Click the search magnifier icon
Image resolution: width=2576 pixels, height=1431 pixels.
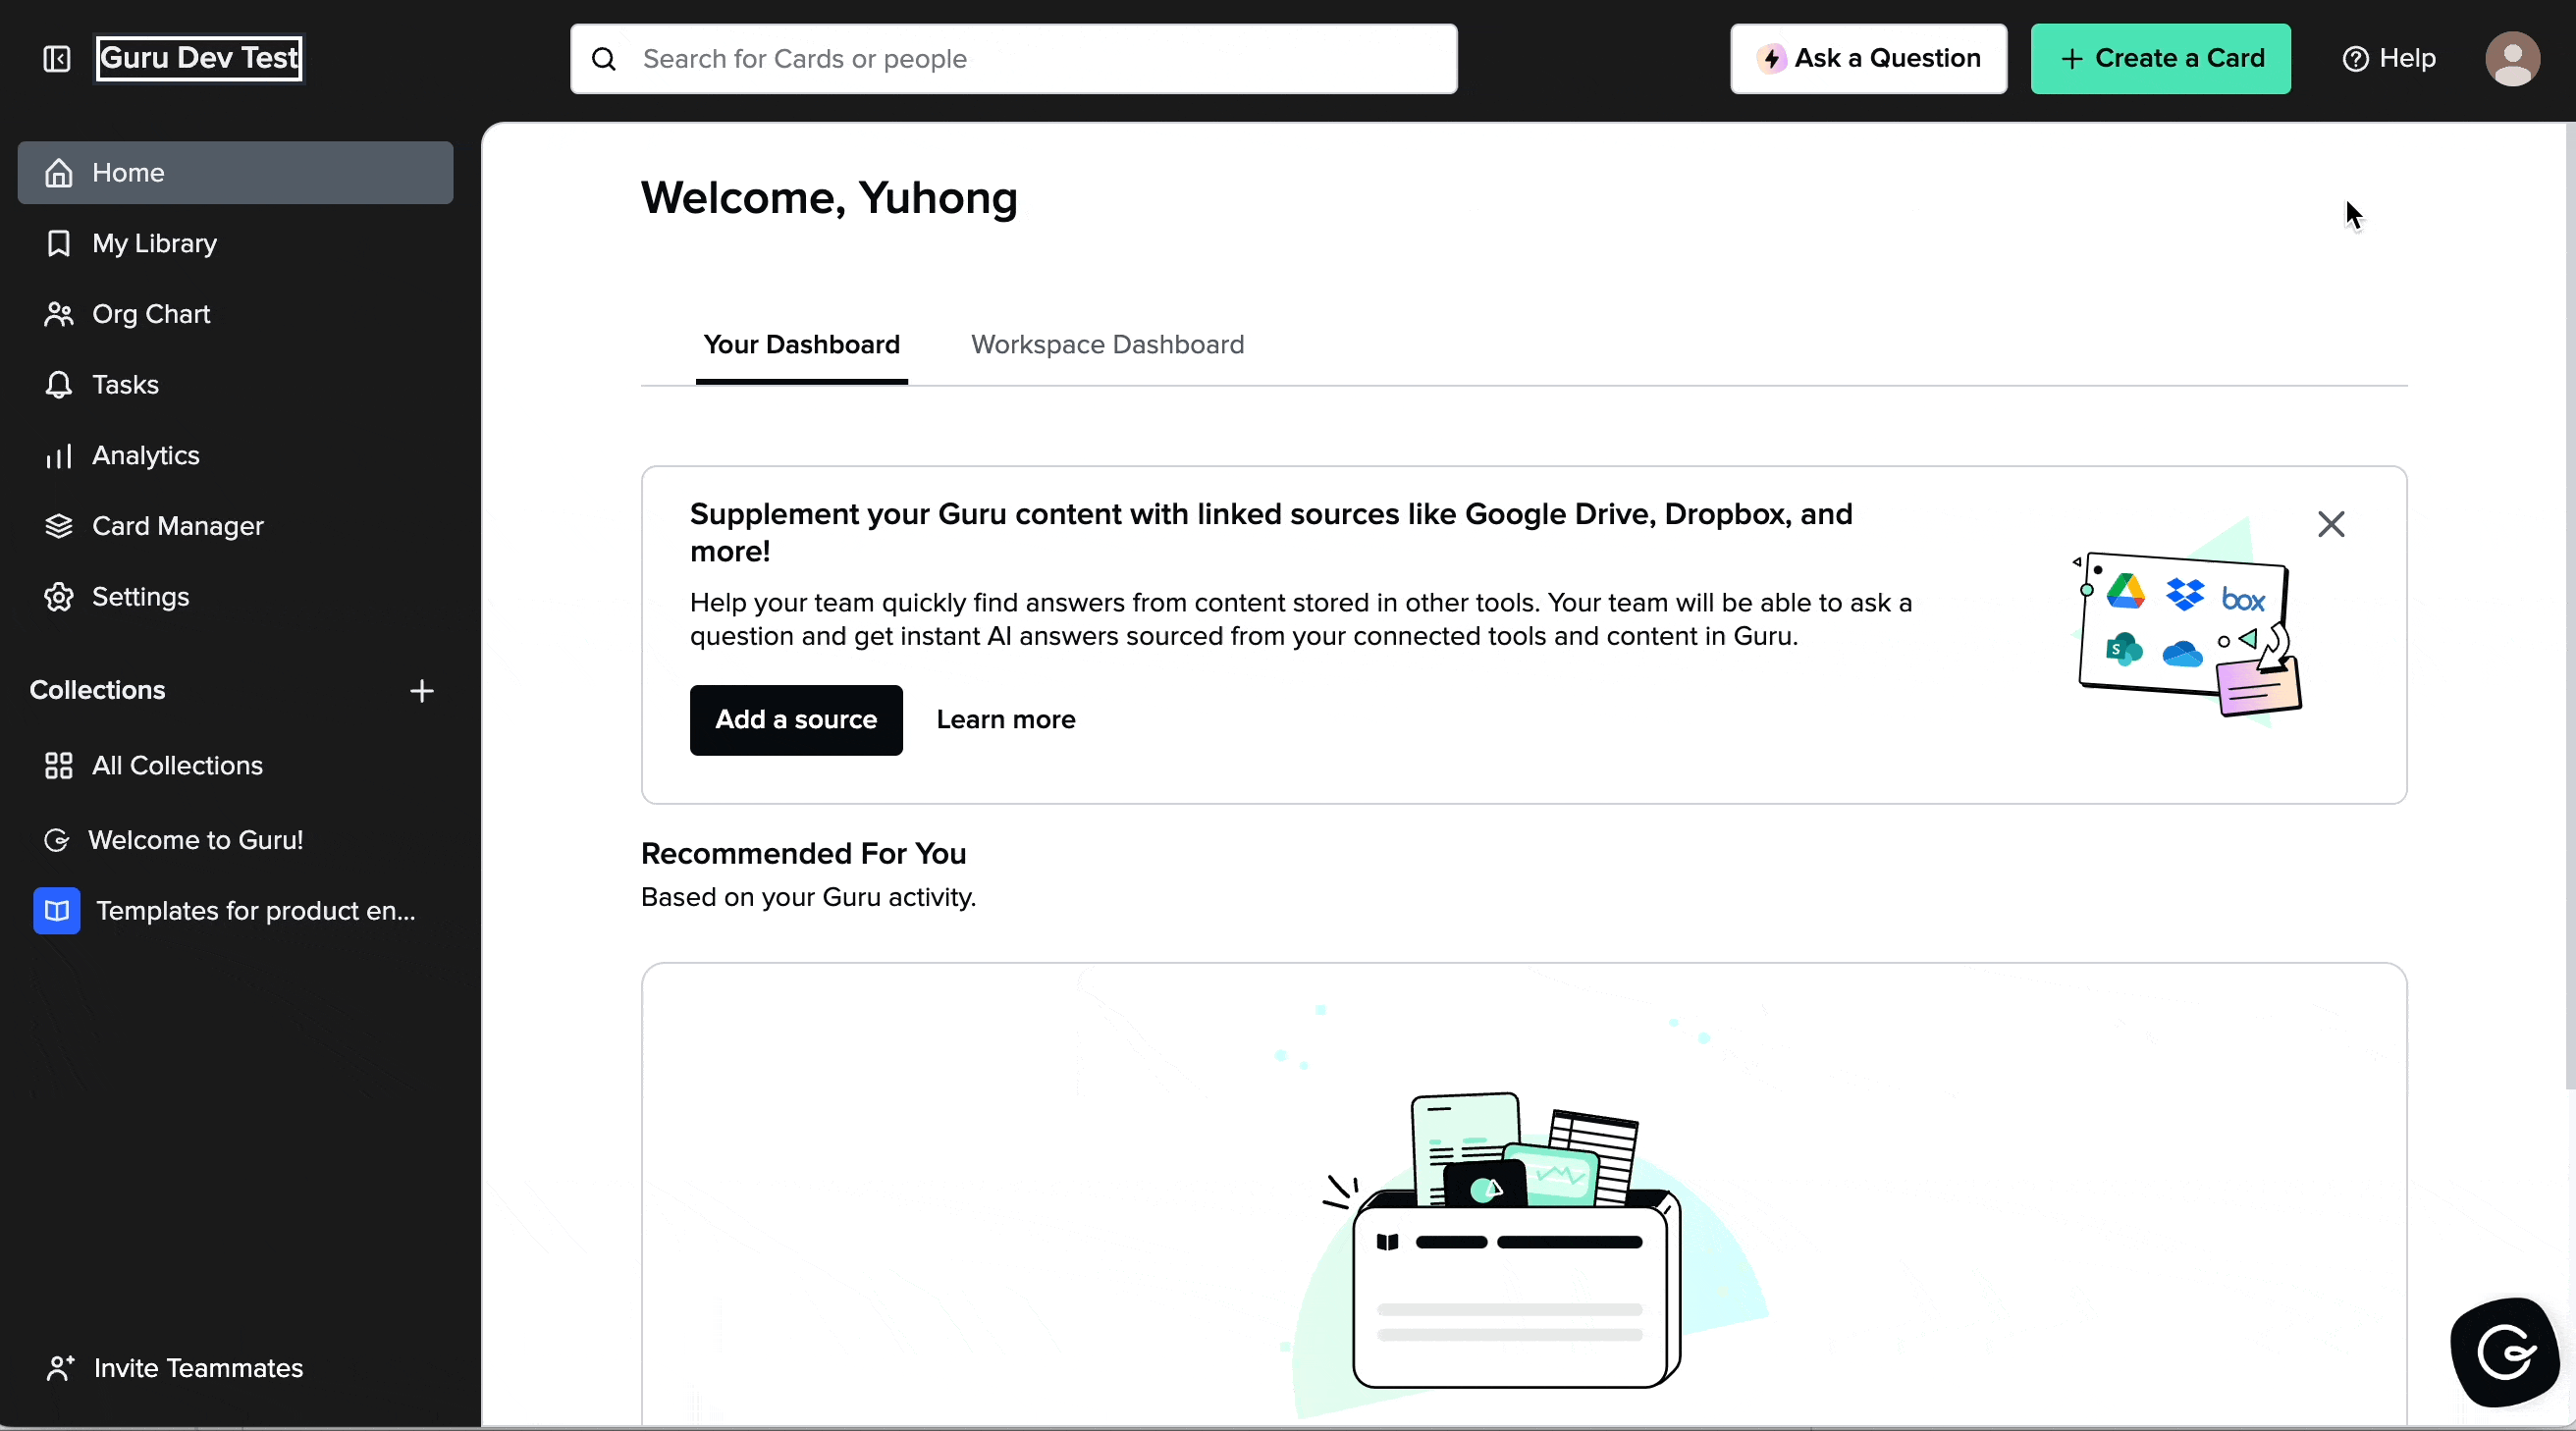point(604,58)
